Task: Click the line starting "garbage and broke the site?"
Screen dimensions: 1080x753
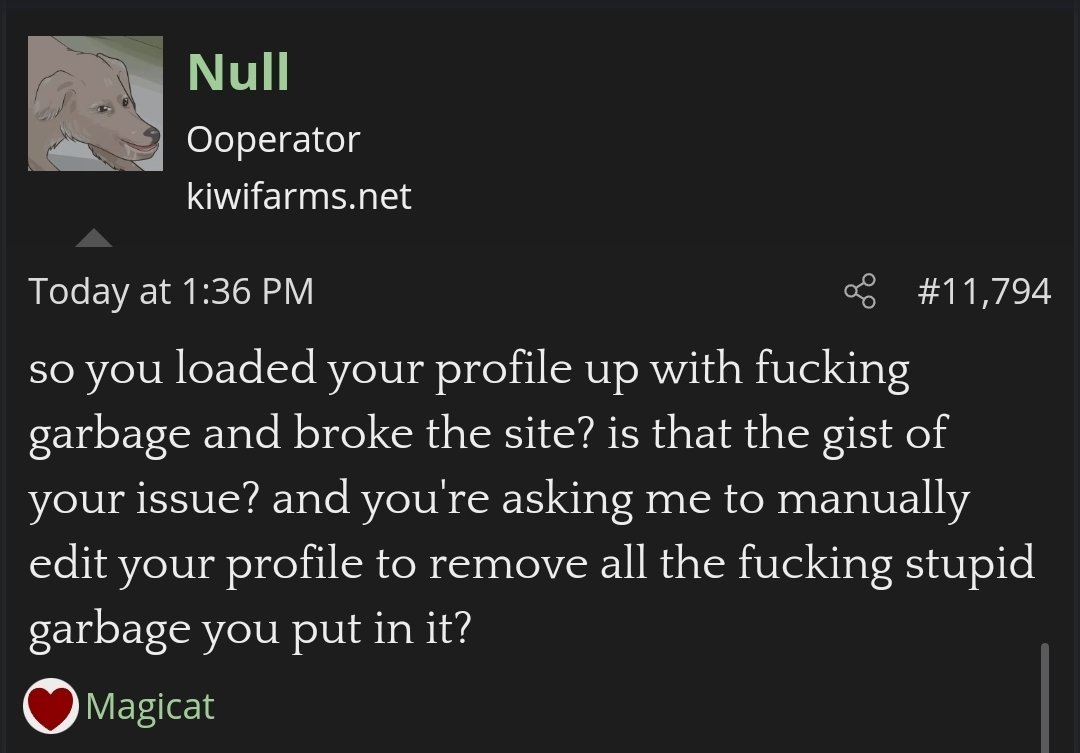Action: click(x=488, y=435)
